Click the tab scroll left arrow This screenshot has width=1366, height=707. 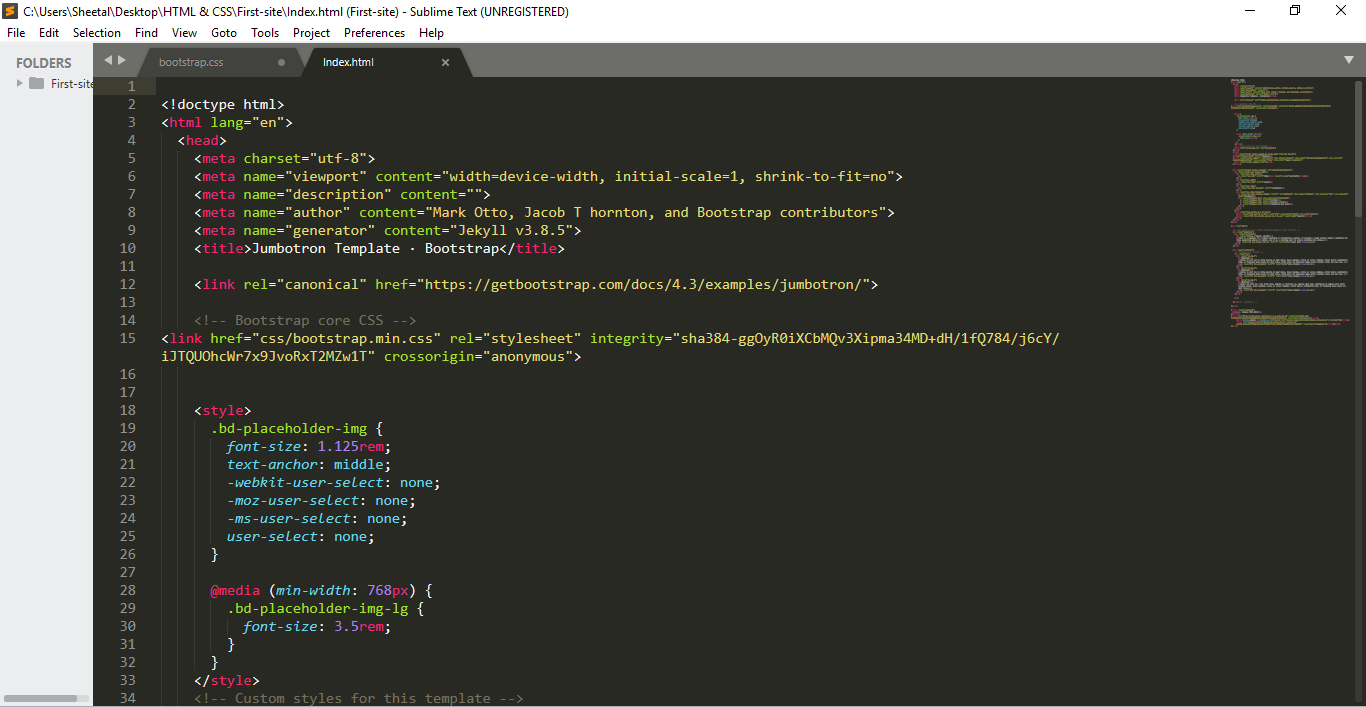click(x=108, y=60)
